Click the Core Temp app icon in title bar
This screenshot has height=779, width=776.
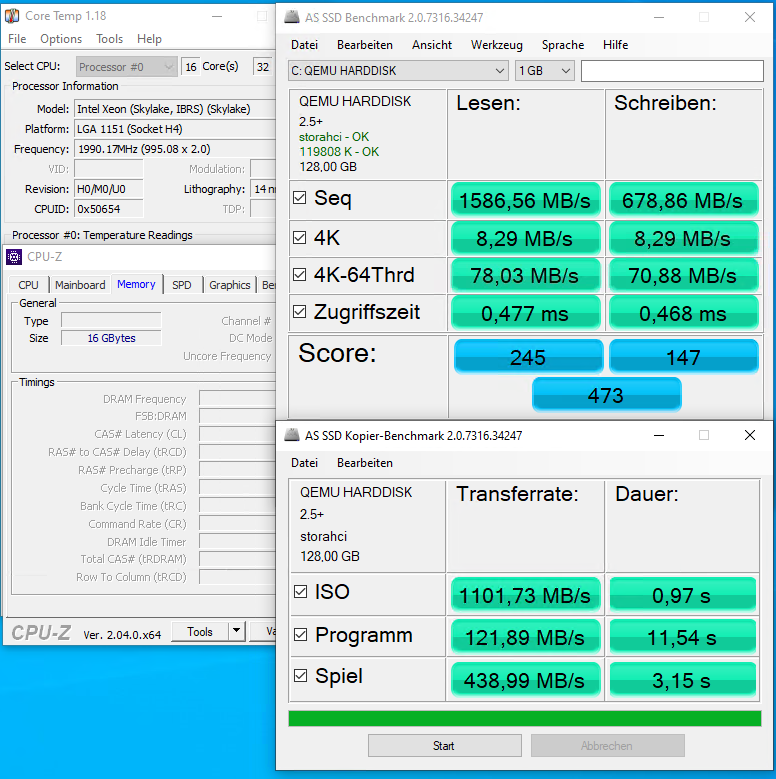pos(12,16)
